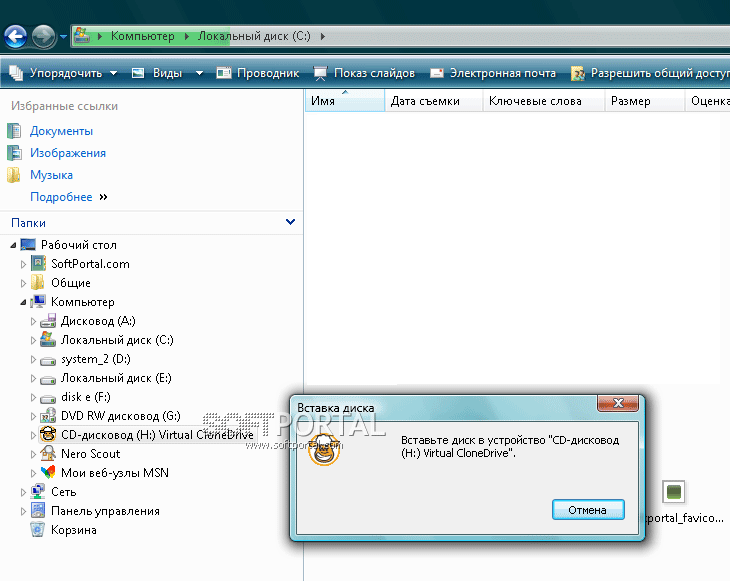This screenshot has height=581, width=730.
Task: Sort by the Дата съемки column
Action: coord(433,101)
